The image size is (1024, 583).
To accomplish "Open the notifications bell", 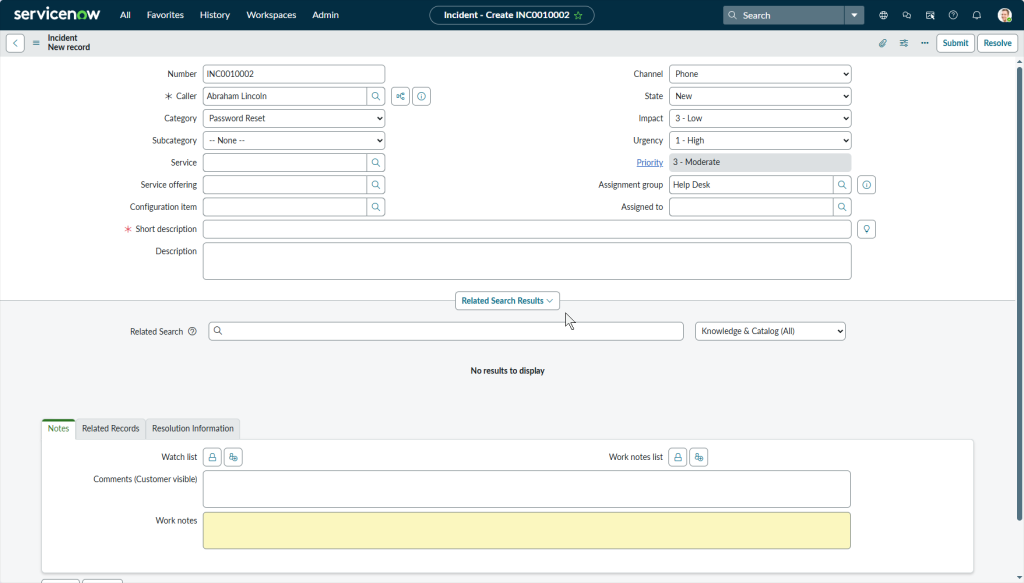I will [x=976, y=15].
